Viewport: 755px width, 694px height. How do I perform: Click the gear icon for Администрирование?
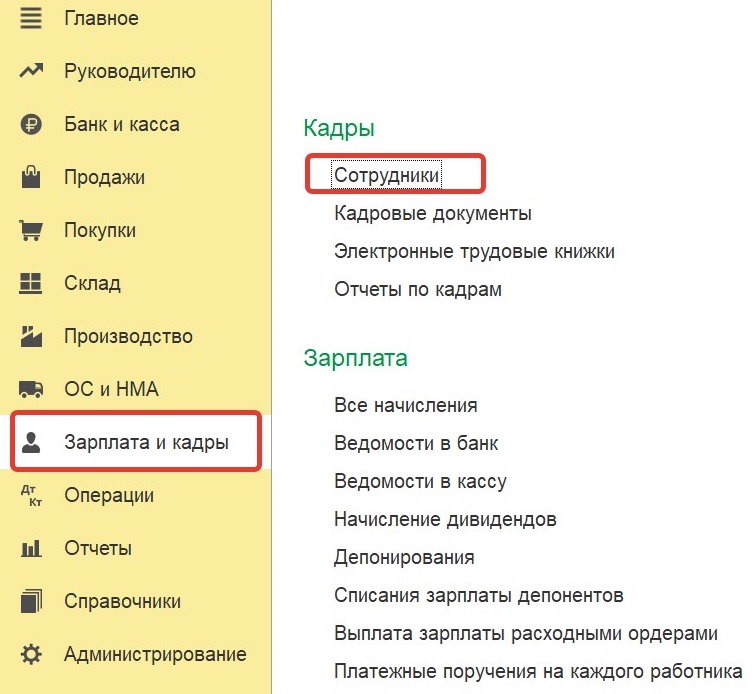coord(31,654)
